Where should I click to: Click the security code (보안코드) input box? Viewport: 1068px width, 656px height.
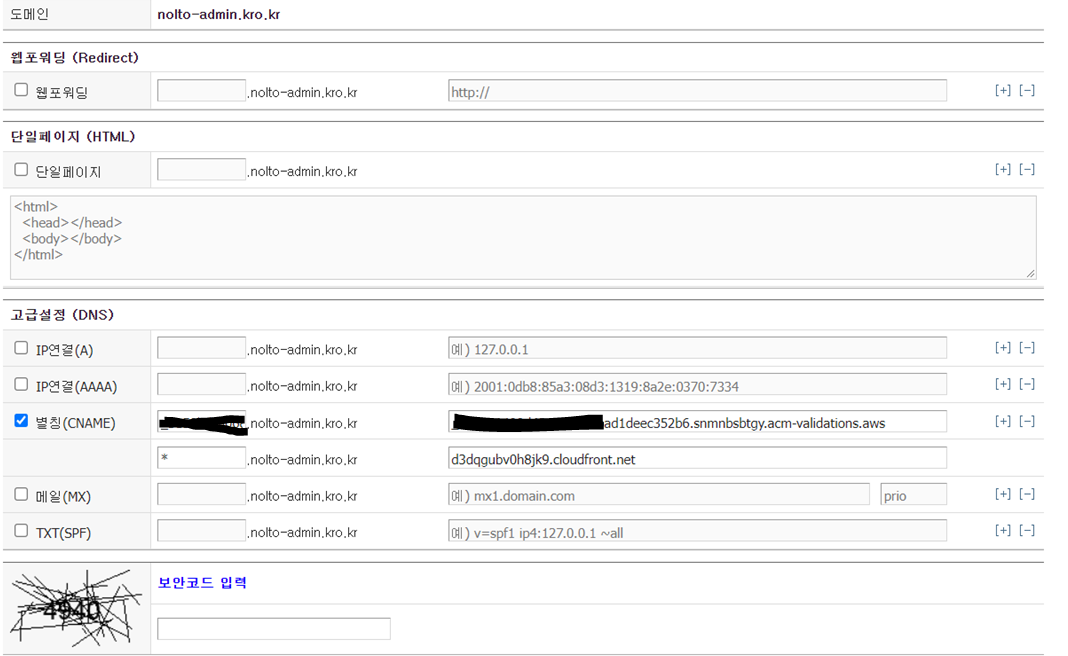[273, 629]
